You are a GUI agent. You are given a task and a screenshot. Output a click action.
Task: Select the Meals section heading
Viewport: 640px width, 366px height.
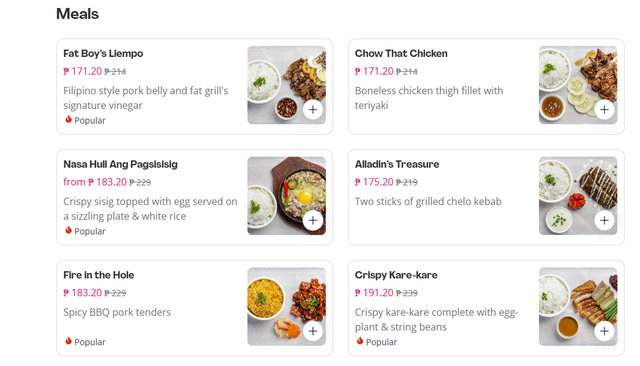[x=77, y=14]
